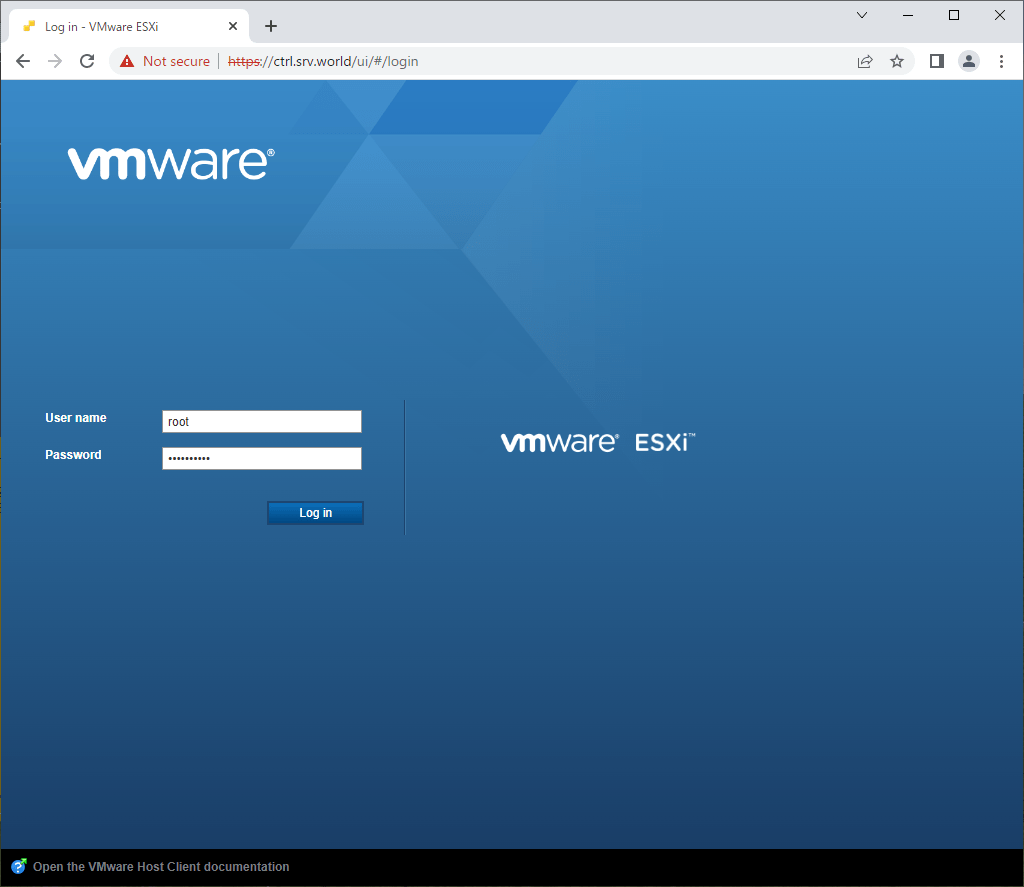The image size is (1024, 887).
Task: Click the reload page icon
Action: 87,61
